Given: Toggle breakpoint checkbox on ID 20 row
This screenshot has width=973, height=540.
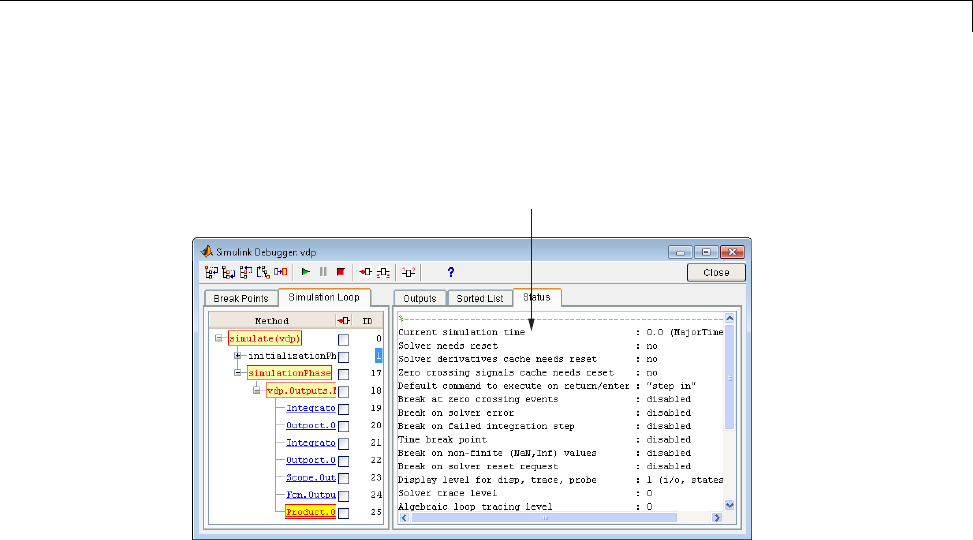Looking at the screenshot, I should click(x=343, y=426).
